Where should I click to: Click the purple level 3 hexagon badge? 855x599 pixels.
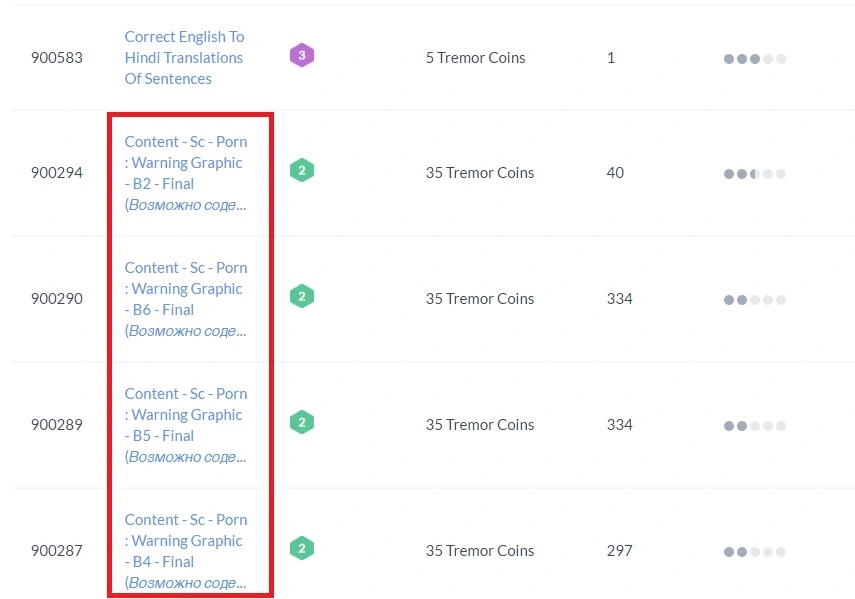[x=302, y=55]
